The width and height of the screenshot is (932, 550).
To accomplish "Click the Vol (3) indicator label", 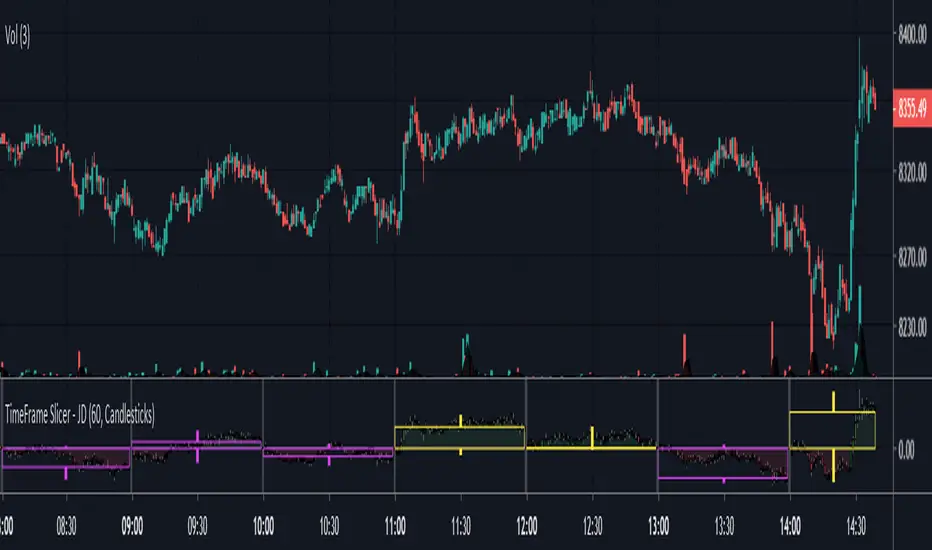I will [17, 36].
